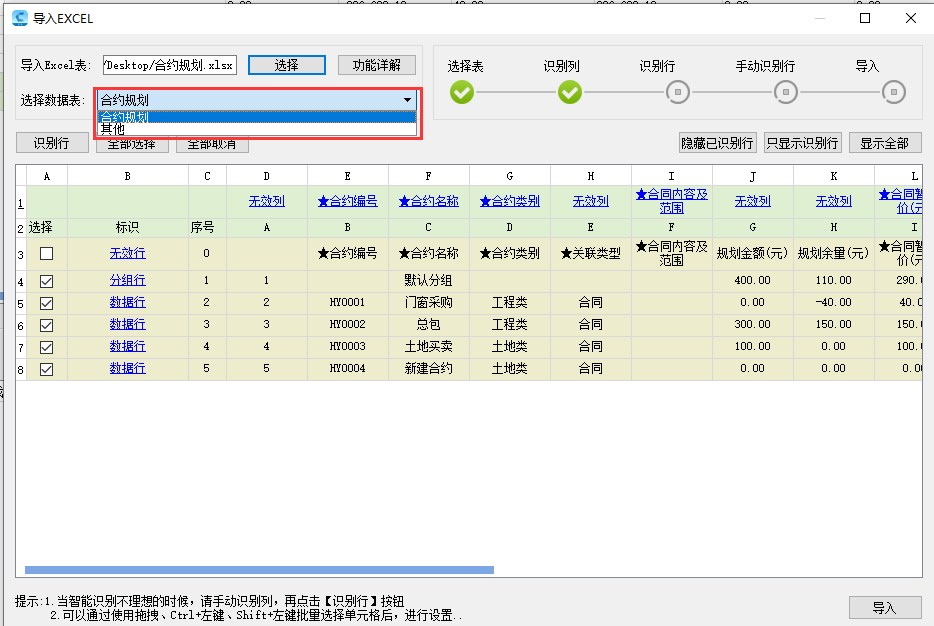Image resolution: width=934 pixels, height=626 pixels.
Task: Select the 默认分组 cell
Action: pyautogui.click(x=429, y=281)
